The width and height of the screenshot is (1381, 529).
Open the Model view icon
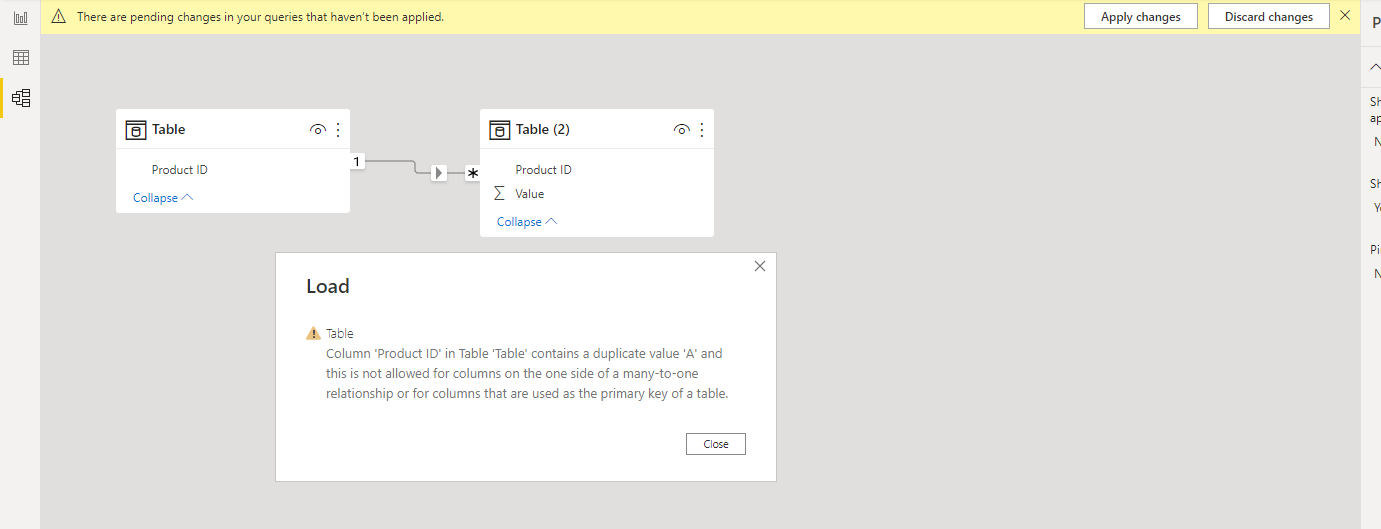pos(20,98)
